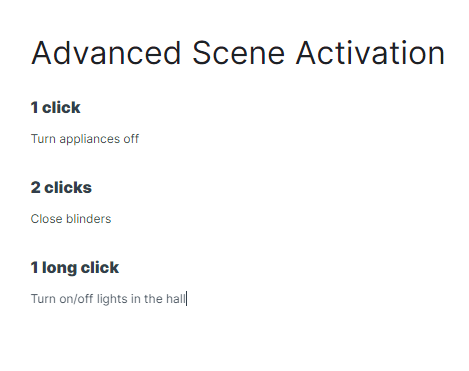
Task: Select the '1 click' heading
Action: pyautogui.click(x=56, y=108)
